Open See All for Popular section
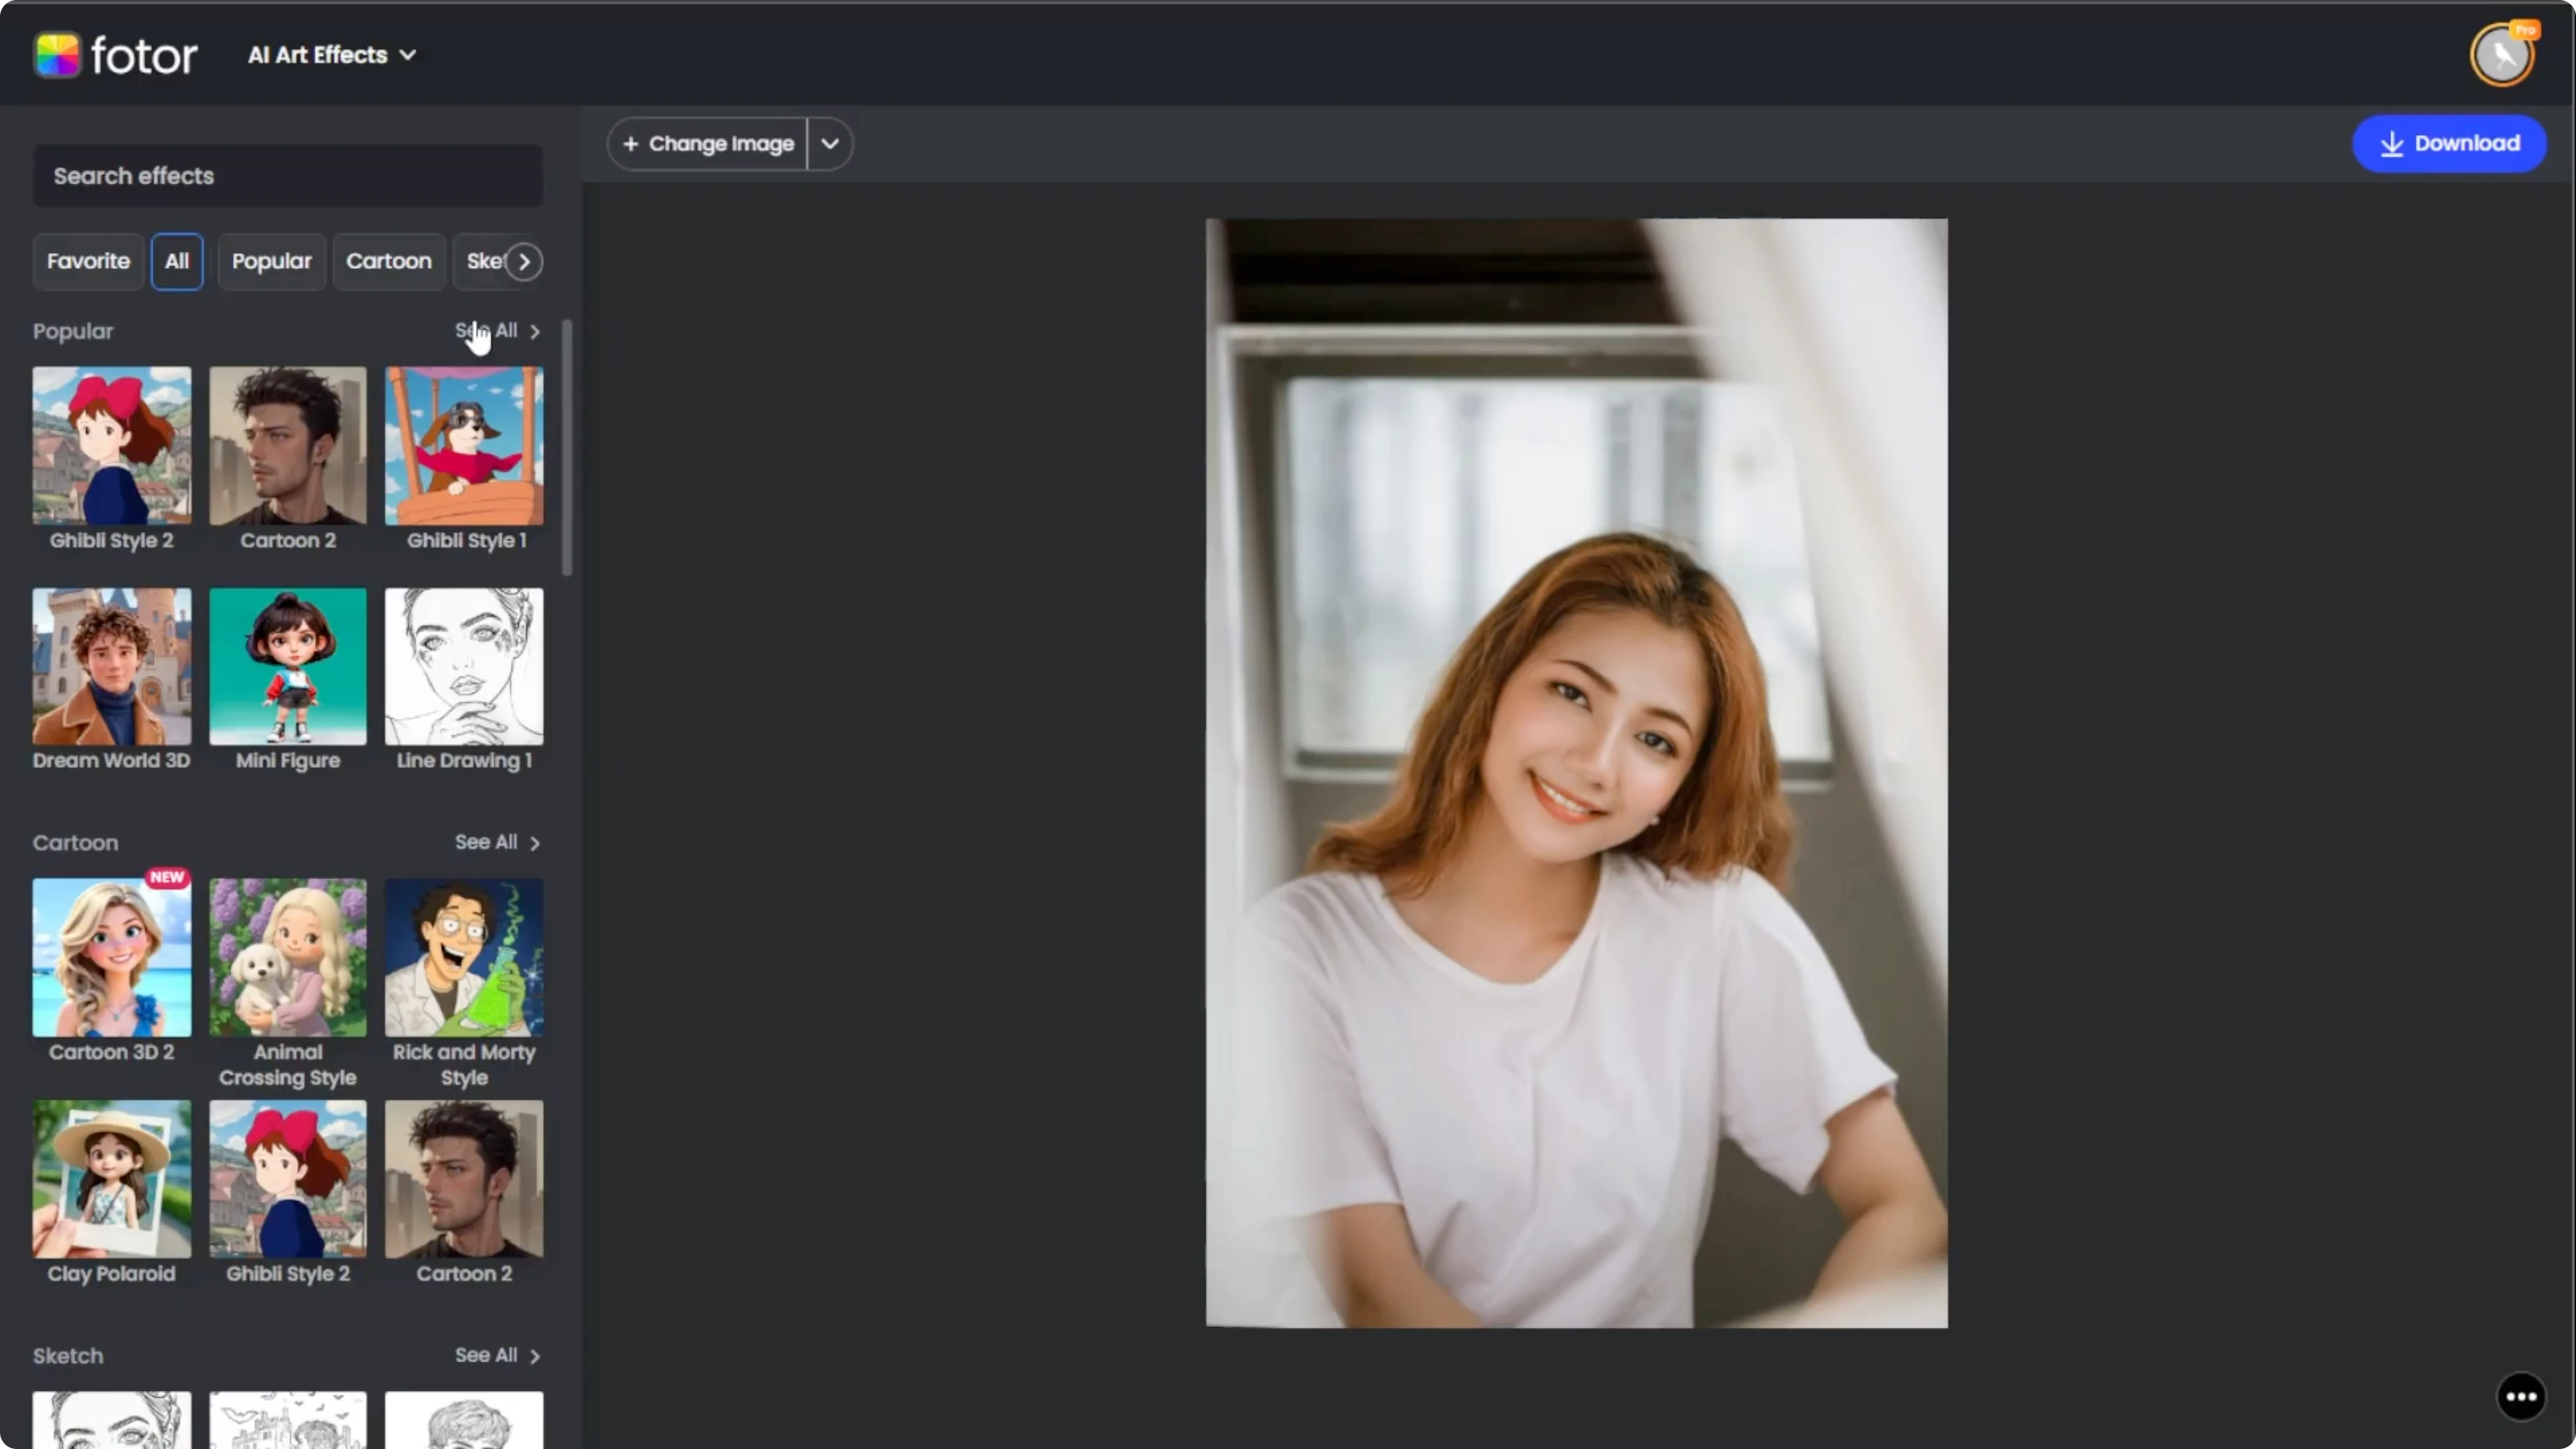Image resolution: width=2576 pixels, height=1449 pixels. click(497, 331)
